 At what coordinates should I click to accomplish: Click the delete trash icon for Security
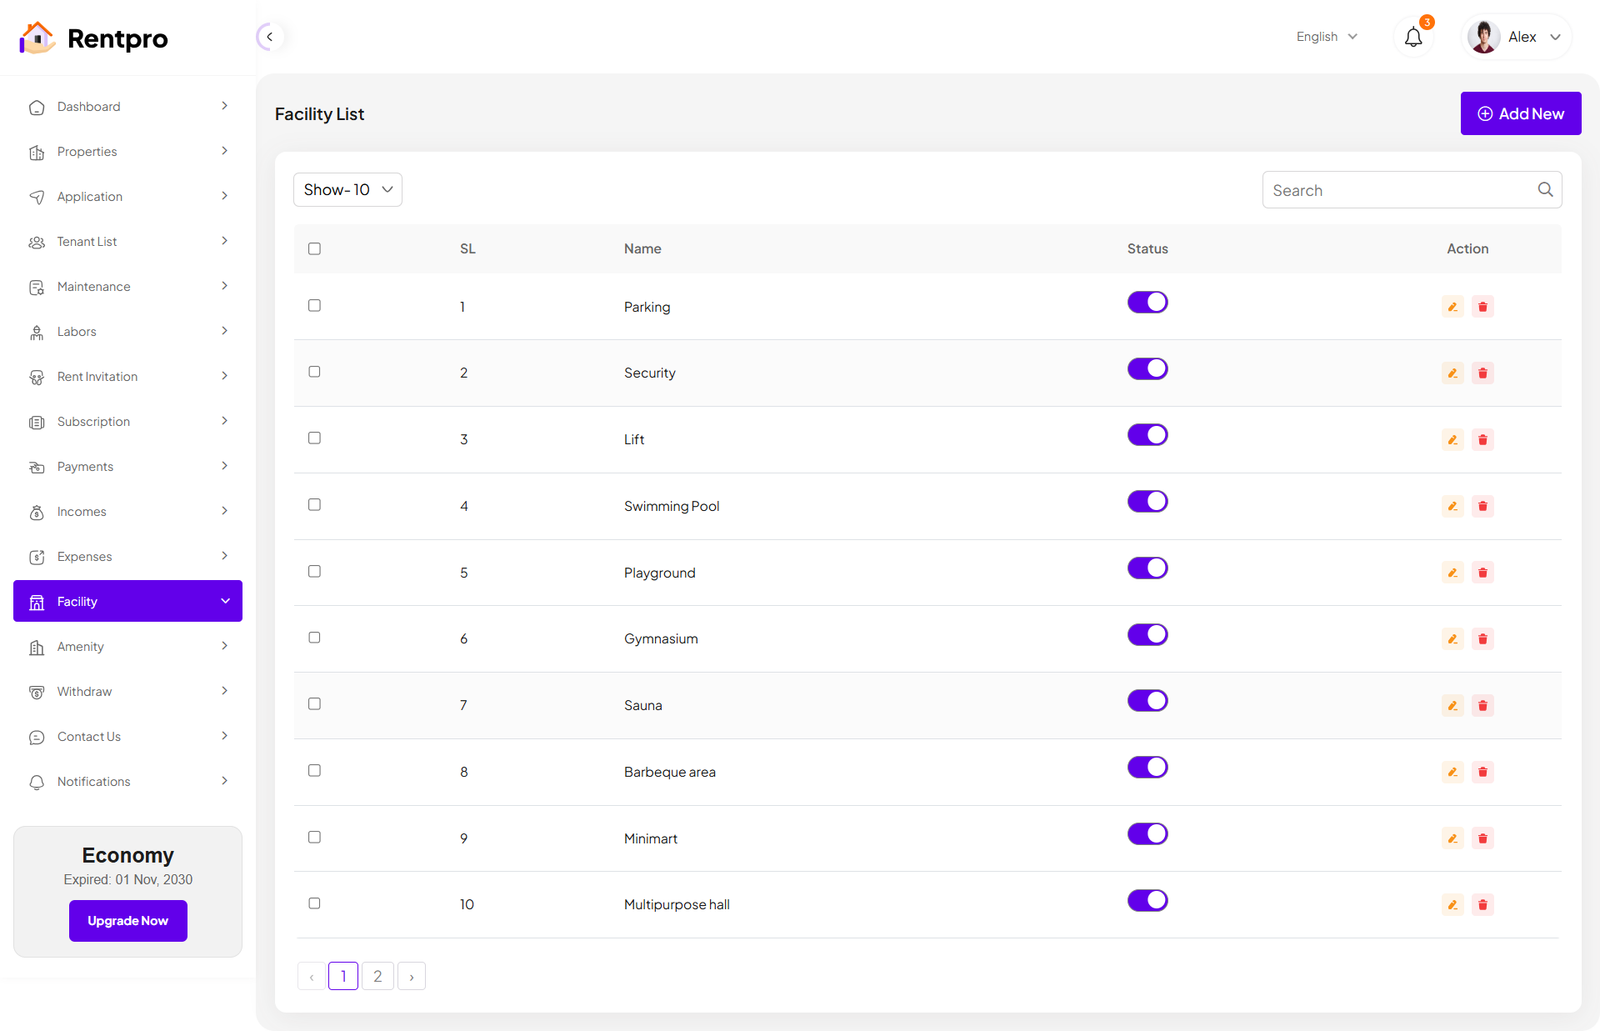click(1483, 373)
